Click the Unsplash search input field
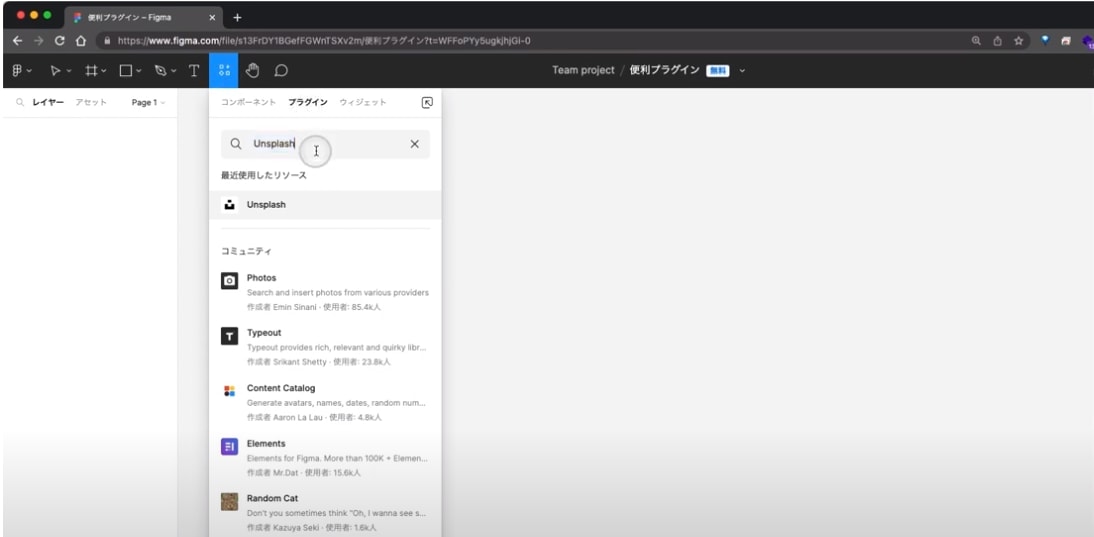The image size is (1094, 537). (325, 144)
